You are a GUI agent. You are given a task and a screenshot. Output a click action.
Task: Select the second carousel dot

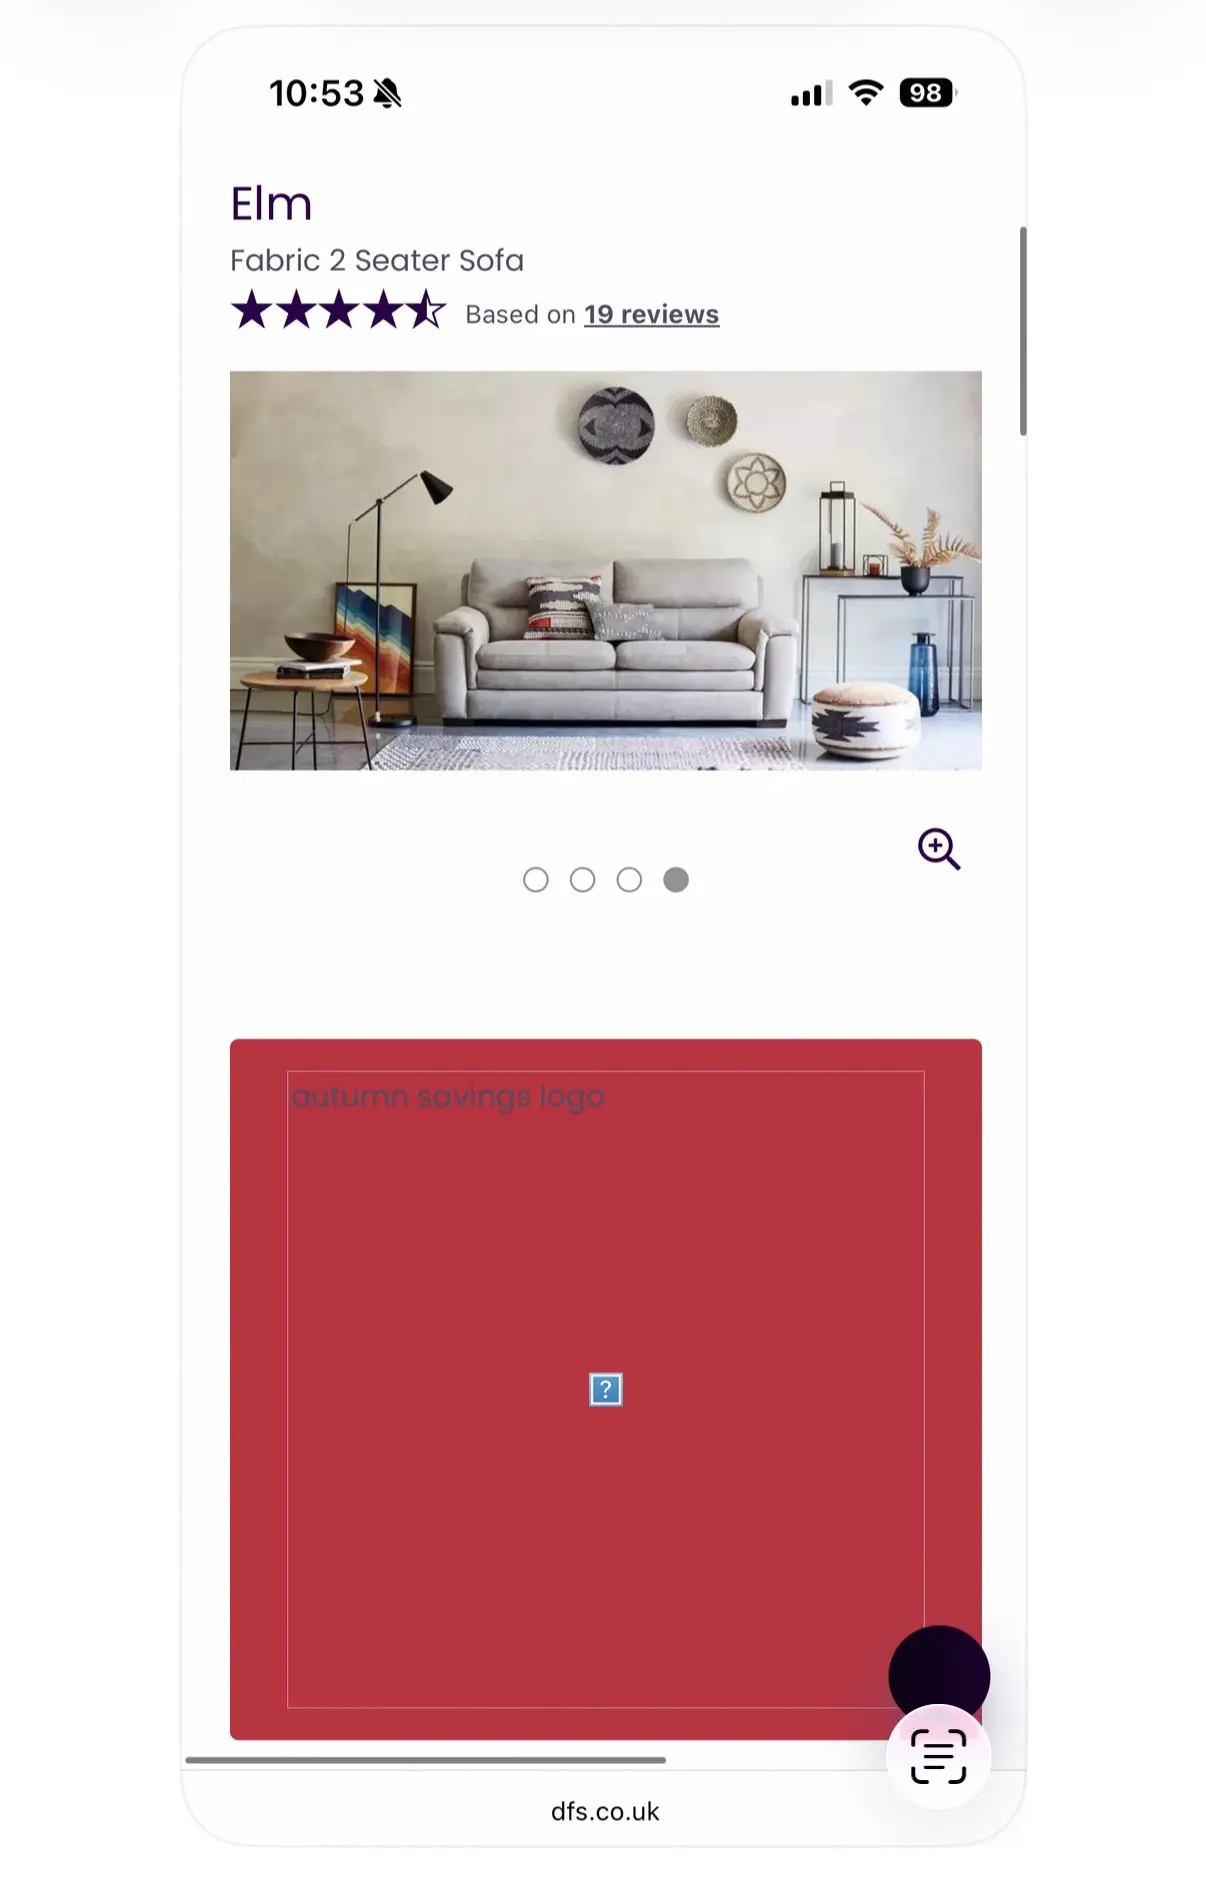[x=583, y=880]
